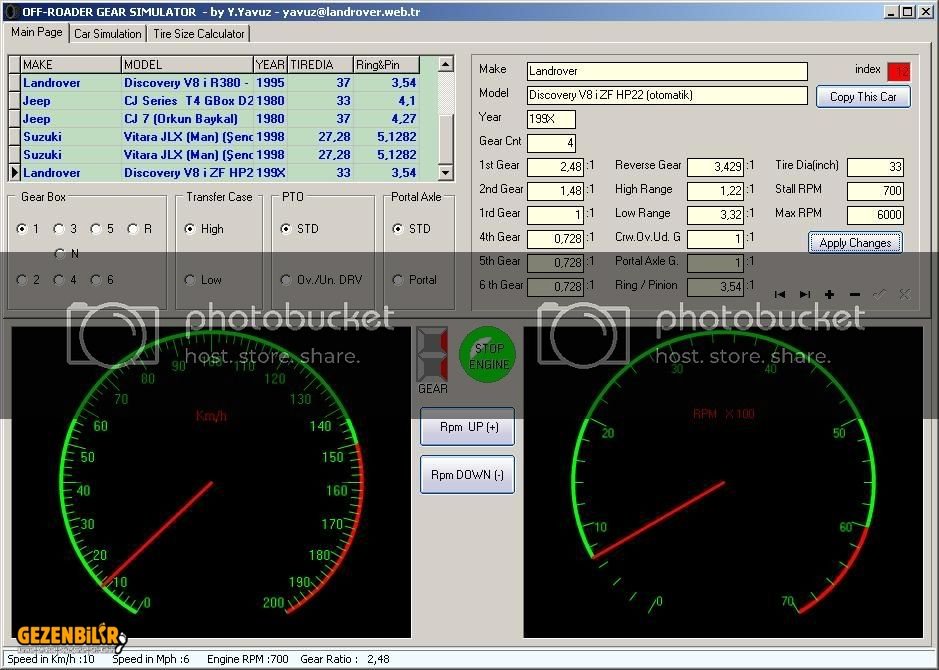Choose Portal Axle Portal option
The width and height of the screenshot is (939, 670).
[398, 280]
